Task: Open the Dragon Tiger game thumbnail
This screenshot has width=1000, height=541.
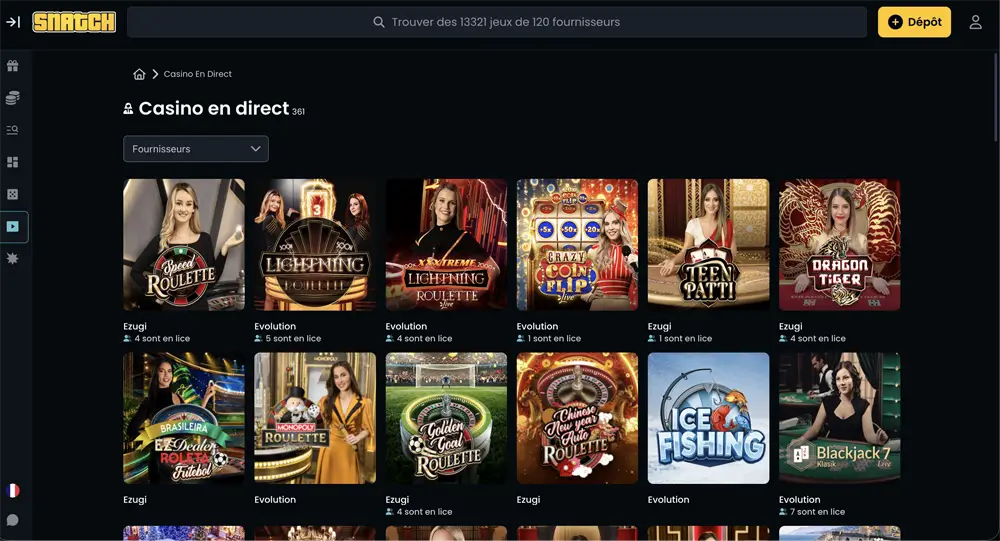Action: click(x=840, y=244)
